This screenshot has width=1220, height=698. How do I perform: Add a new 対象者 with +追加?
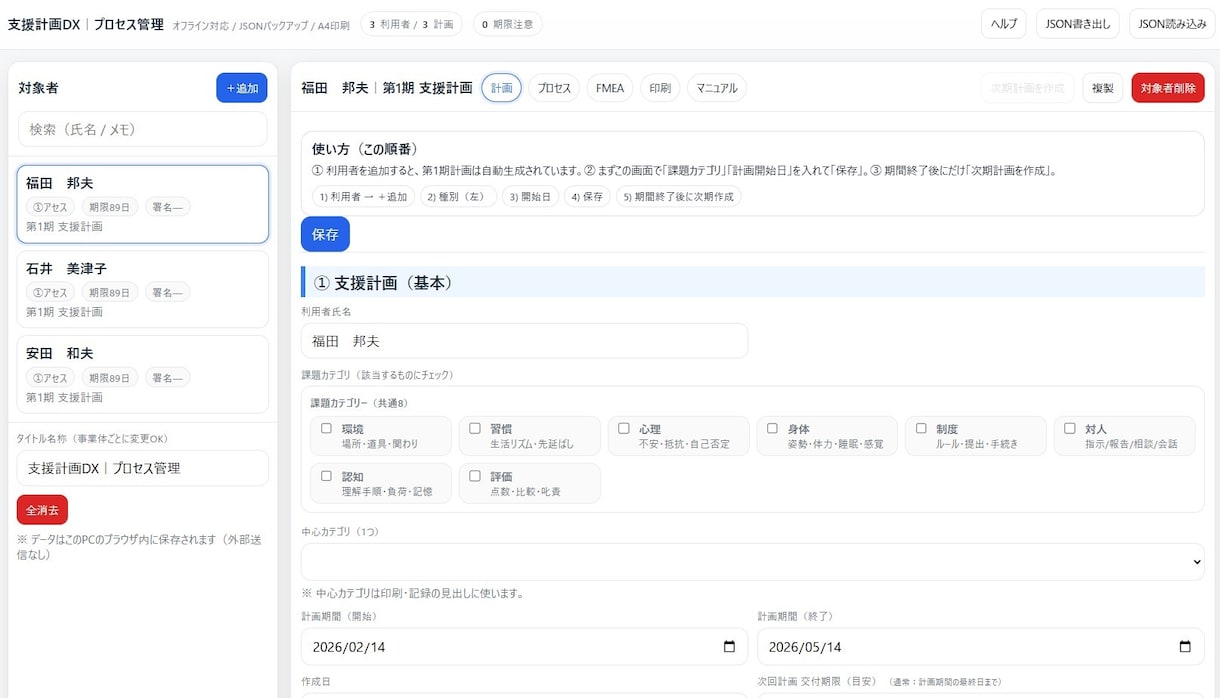[x=242, y=88]
